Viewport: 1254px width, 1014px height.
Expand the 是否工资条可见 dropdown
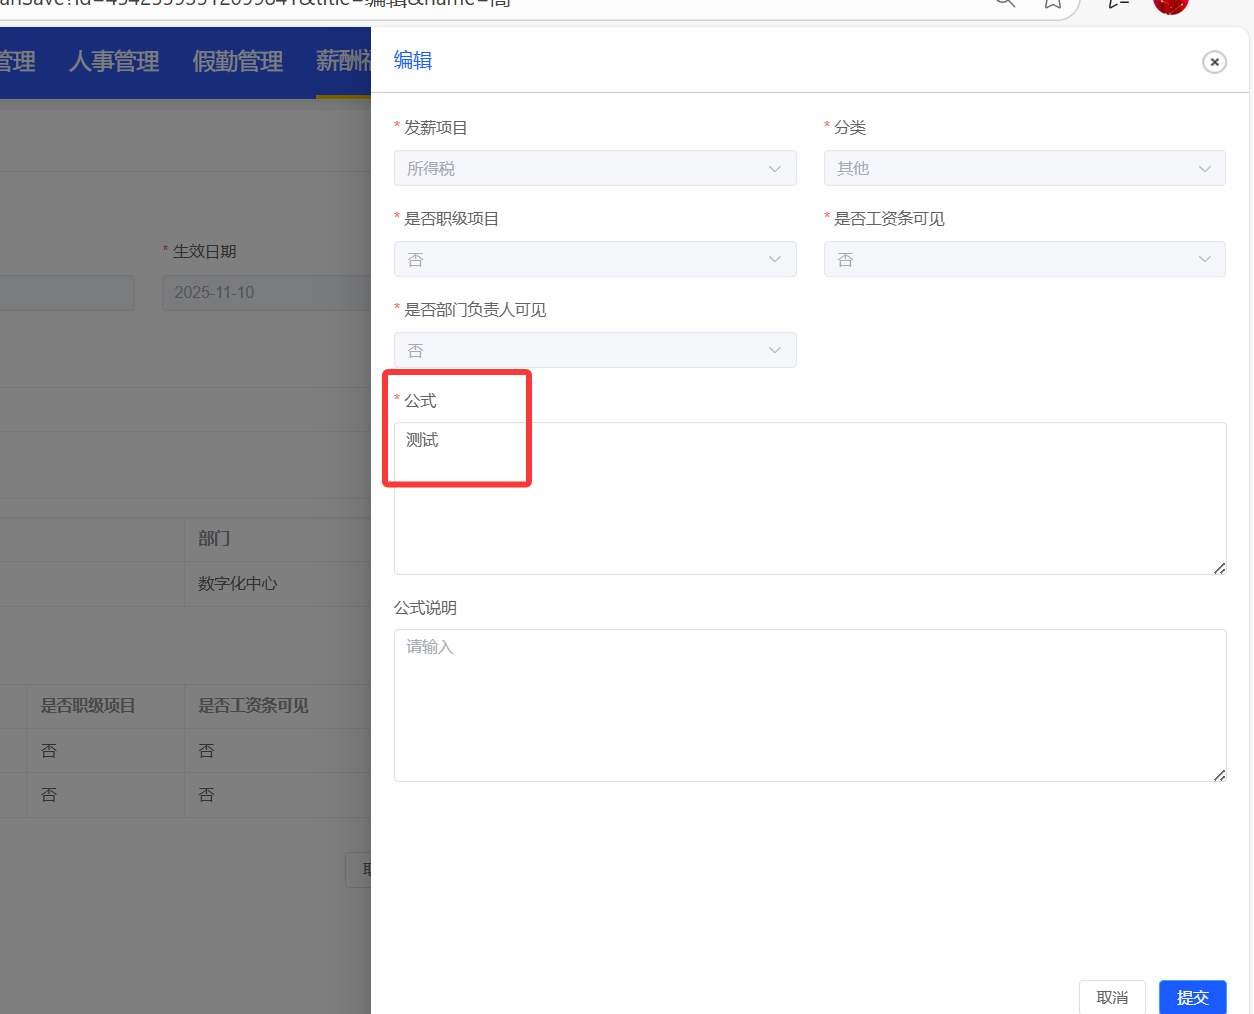[x=1024, y=259]
